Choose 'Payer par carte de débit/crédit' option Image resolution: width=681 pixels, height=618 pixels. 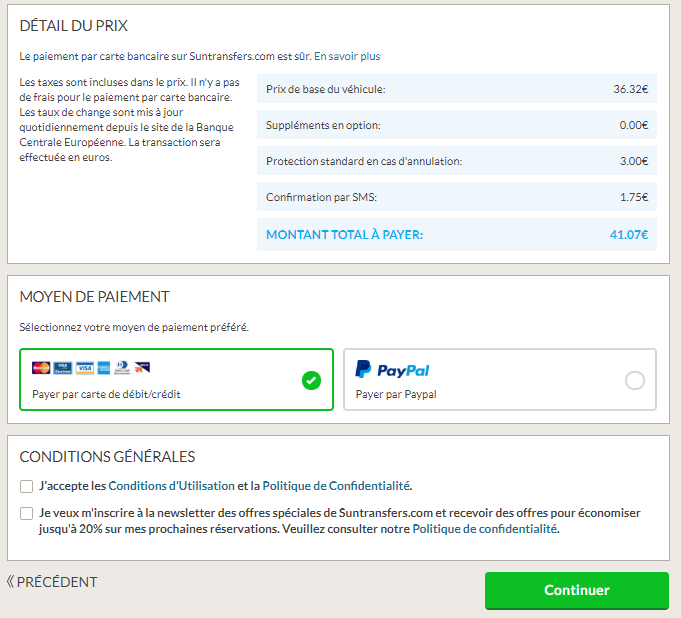click(x=106, y=394)
